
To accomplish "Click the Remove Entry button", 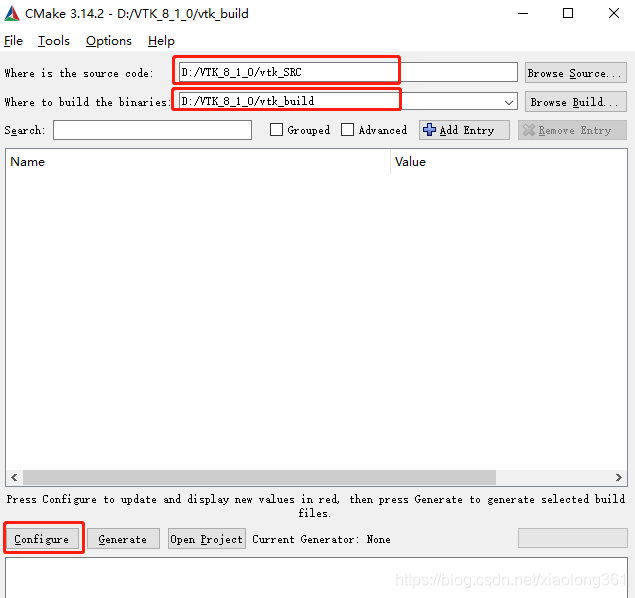I will [x=572, y=130].
